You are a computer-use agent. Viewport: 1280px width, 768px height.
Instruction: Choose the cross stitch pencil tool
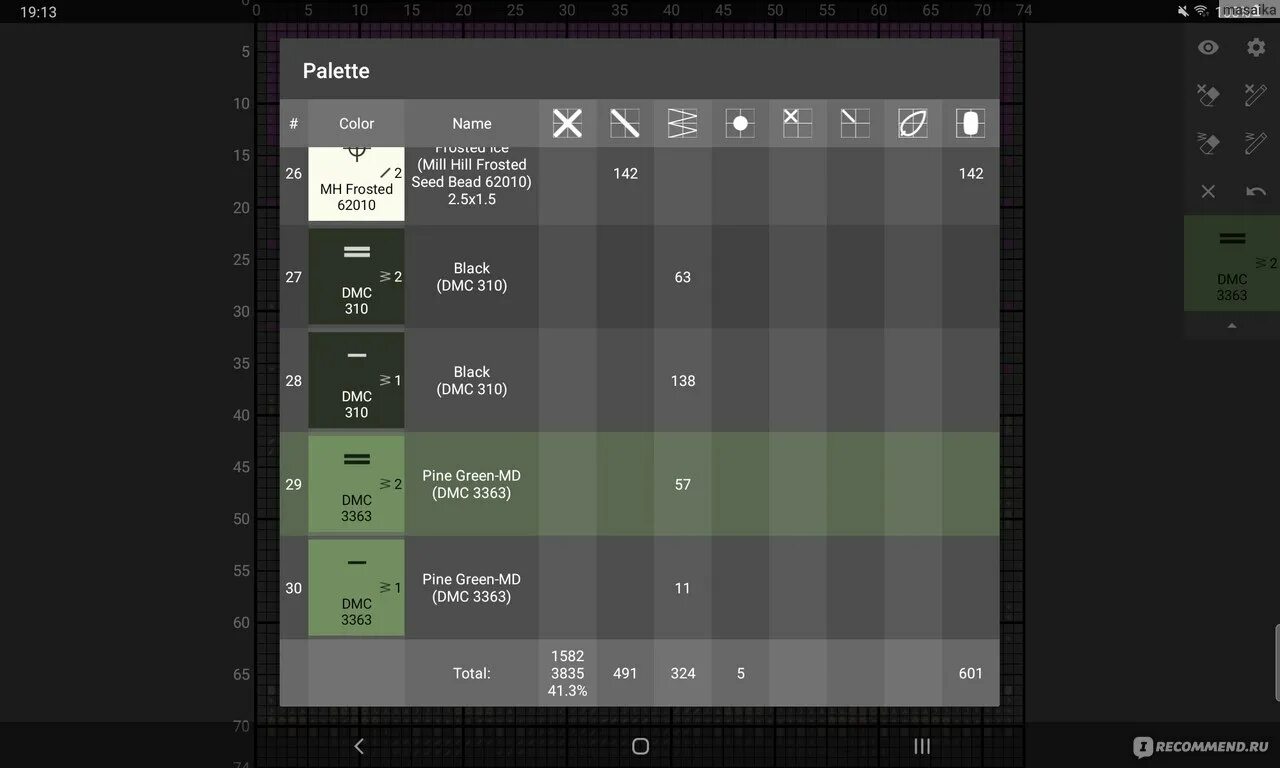tap(1256, 95)
